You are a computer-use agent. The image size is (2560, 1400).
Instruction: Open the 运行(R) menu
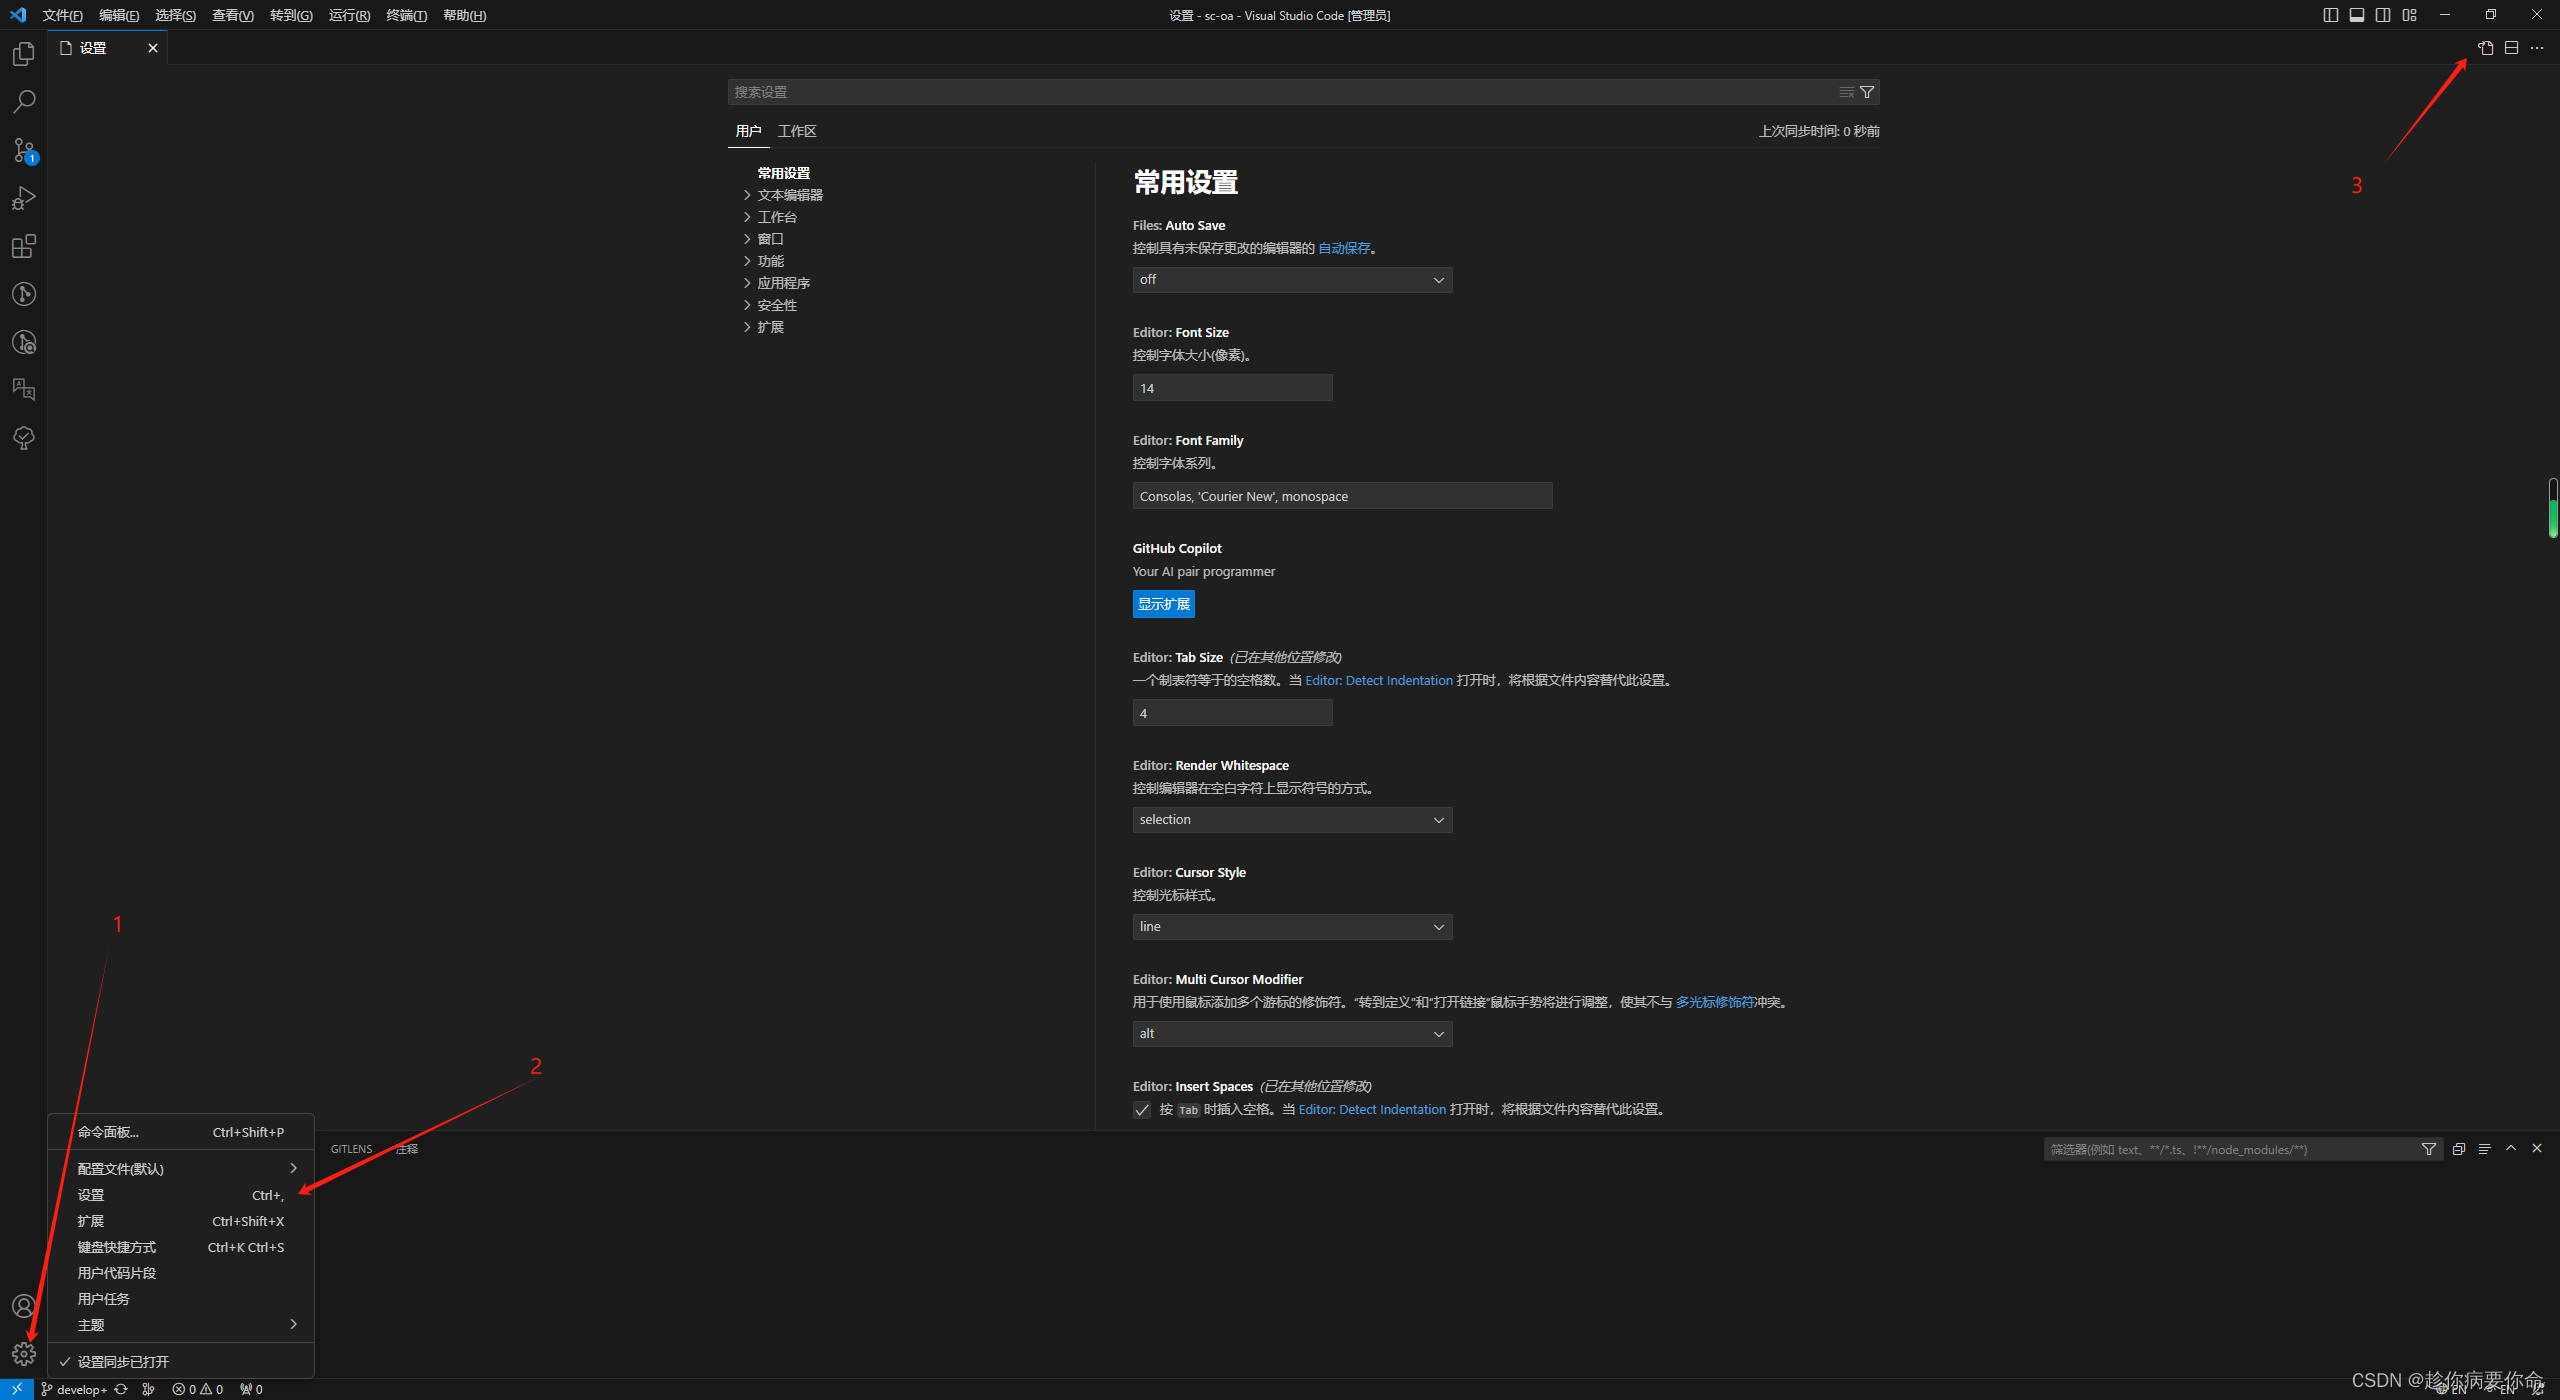(x=348, y=15)
